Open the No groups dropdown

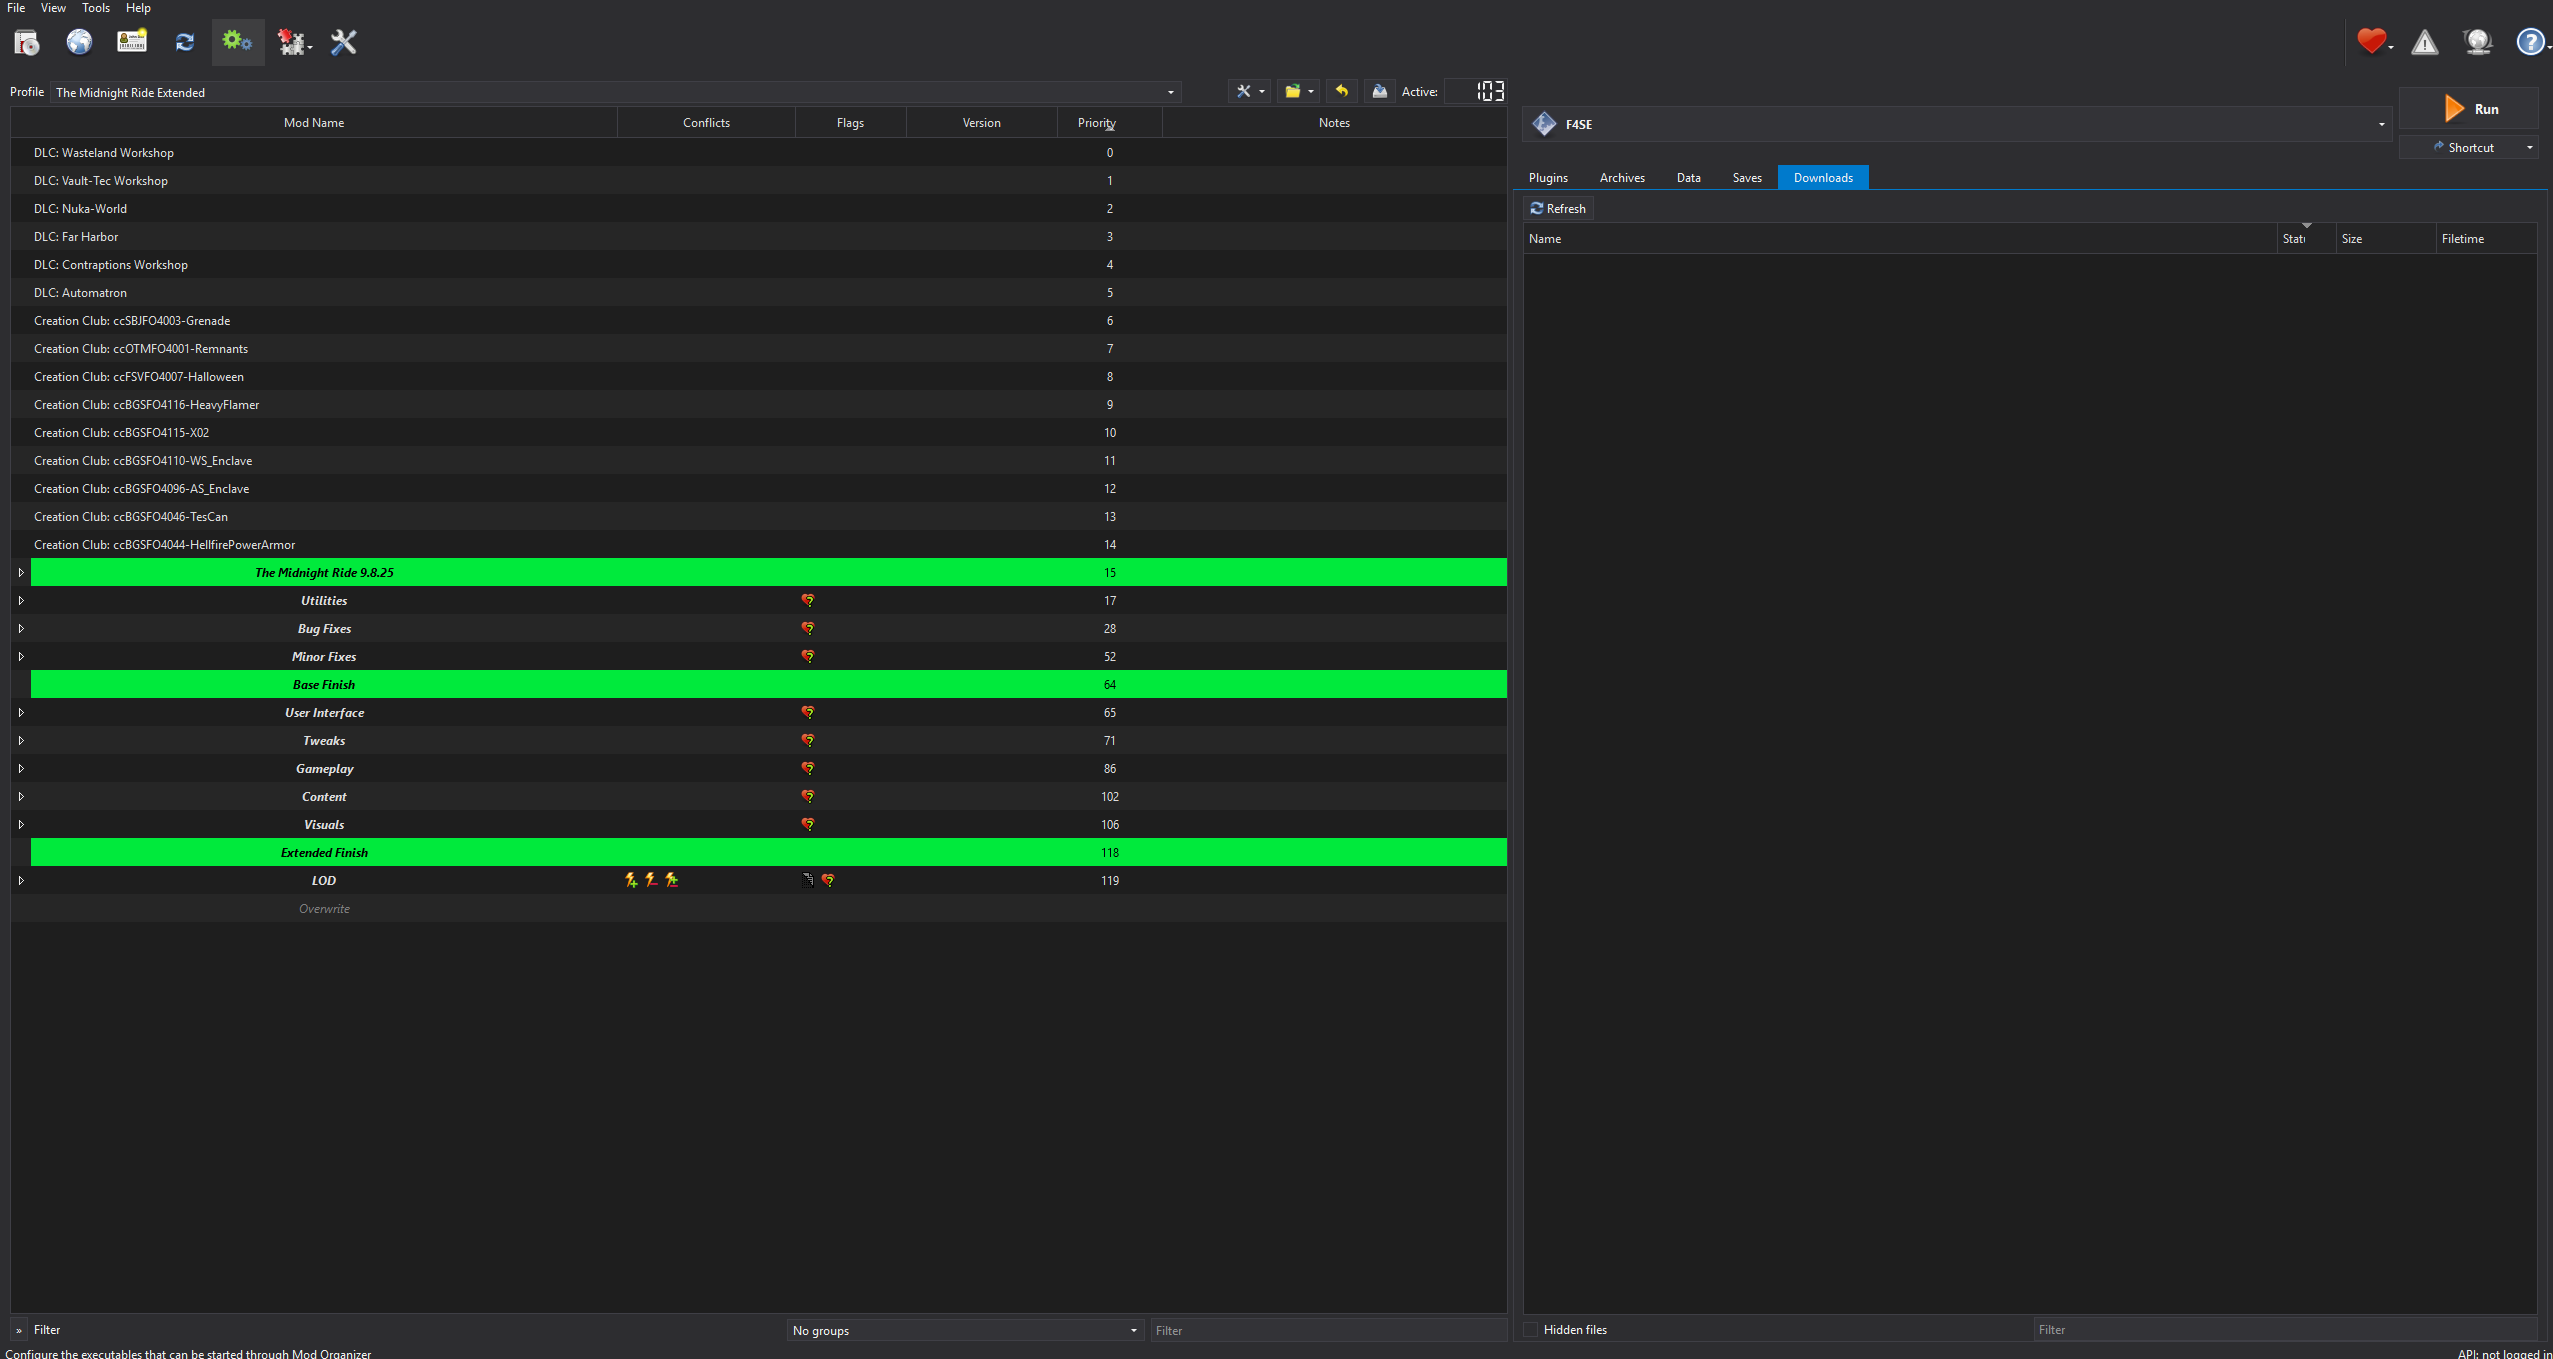pos(1133,1331)
